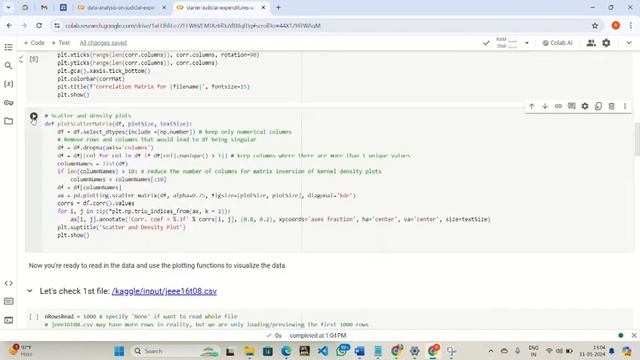This screenshot has width=640, height=360.
Task: Open the Share people icon
Action: pyautogui.click(x=591, y=43)
